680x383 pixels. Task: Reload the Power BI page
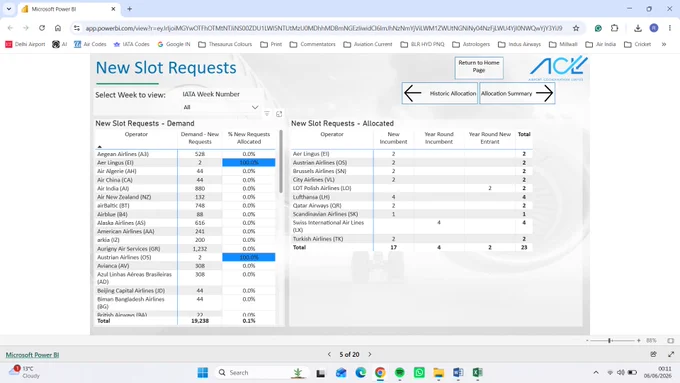42,28
